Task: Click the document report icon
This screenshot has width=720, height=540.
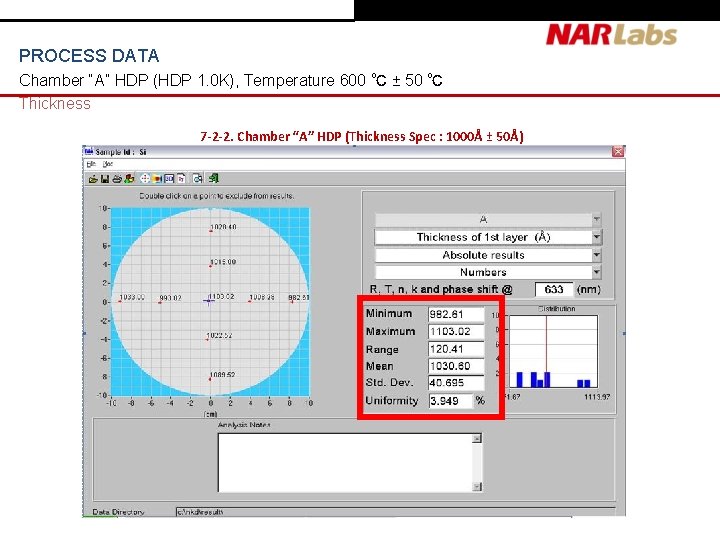Action: 181,179
